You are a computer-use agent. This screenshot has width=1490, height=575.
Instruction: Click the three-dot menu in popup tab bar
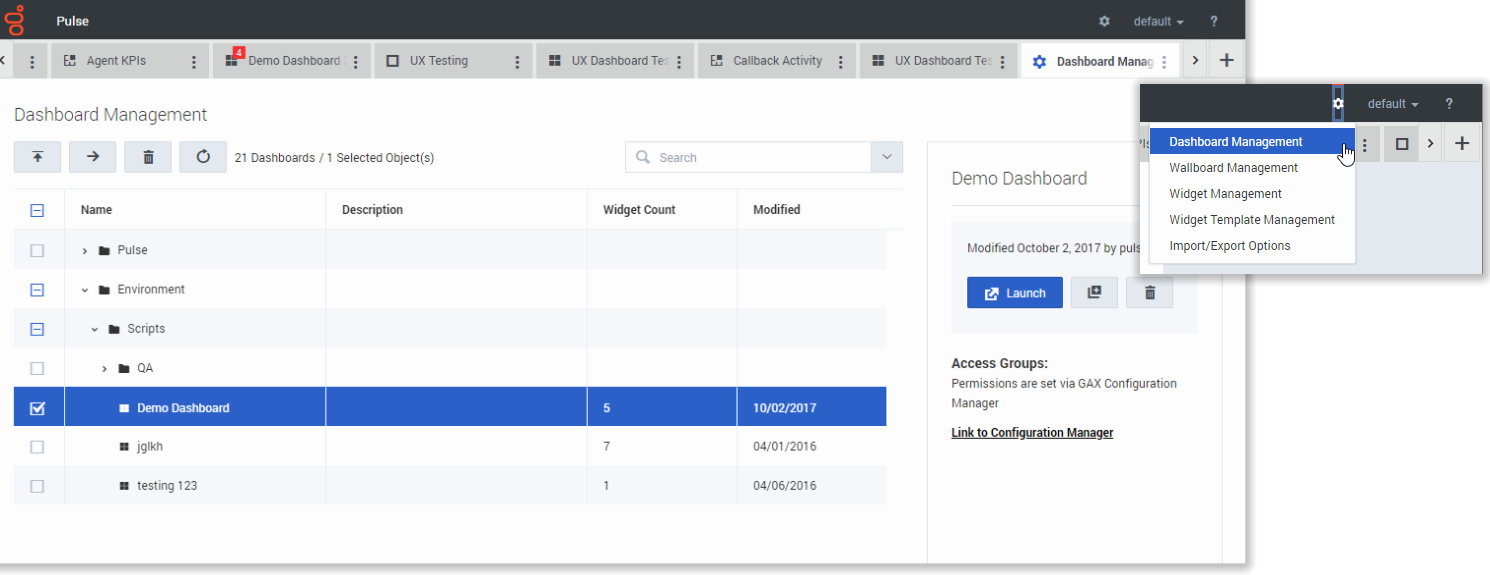[1365, 144]
